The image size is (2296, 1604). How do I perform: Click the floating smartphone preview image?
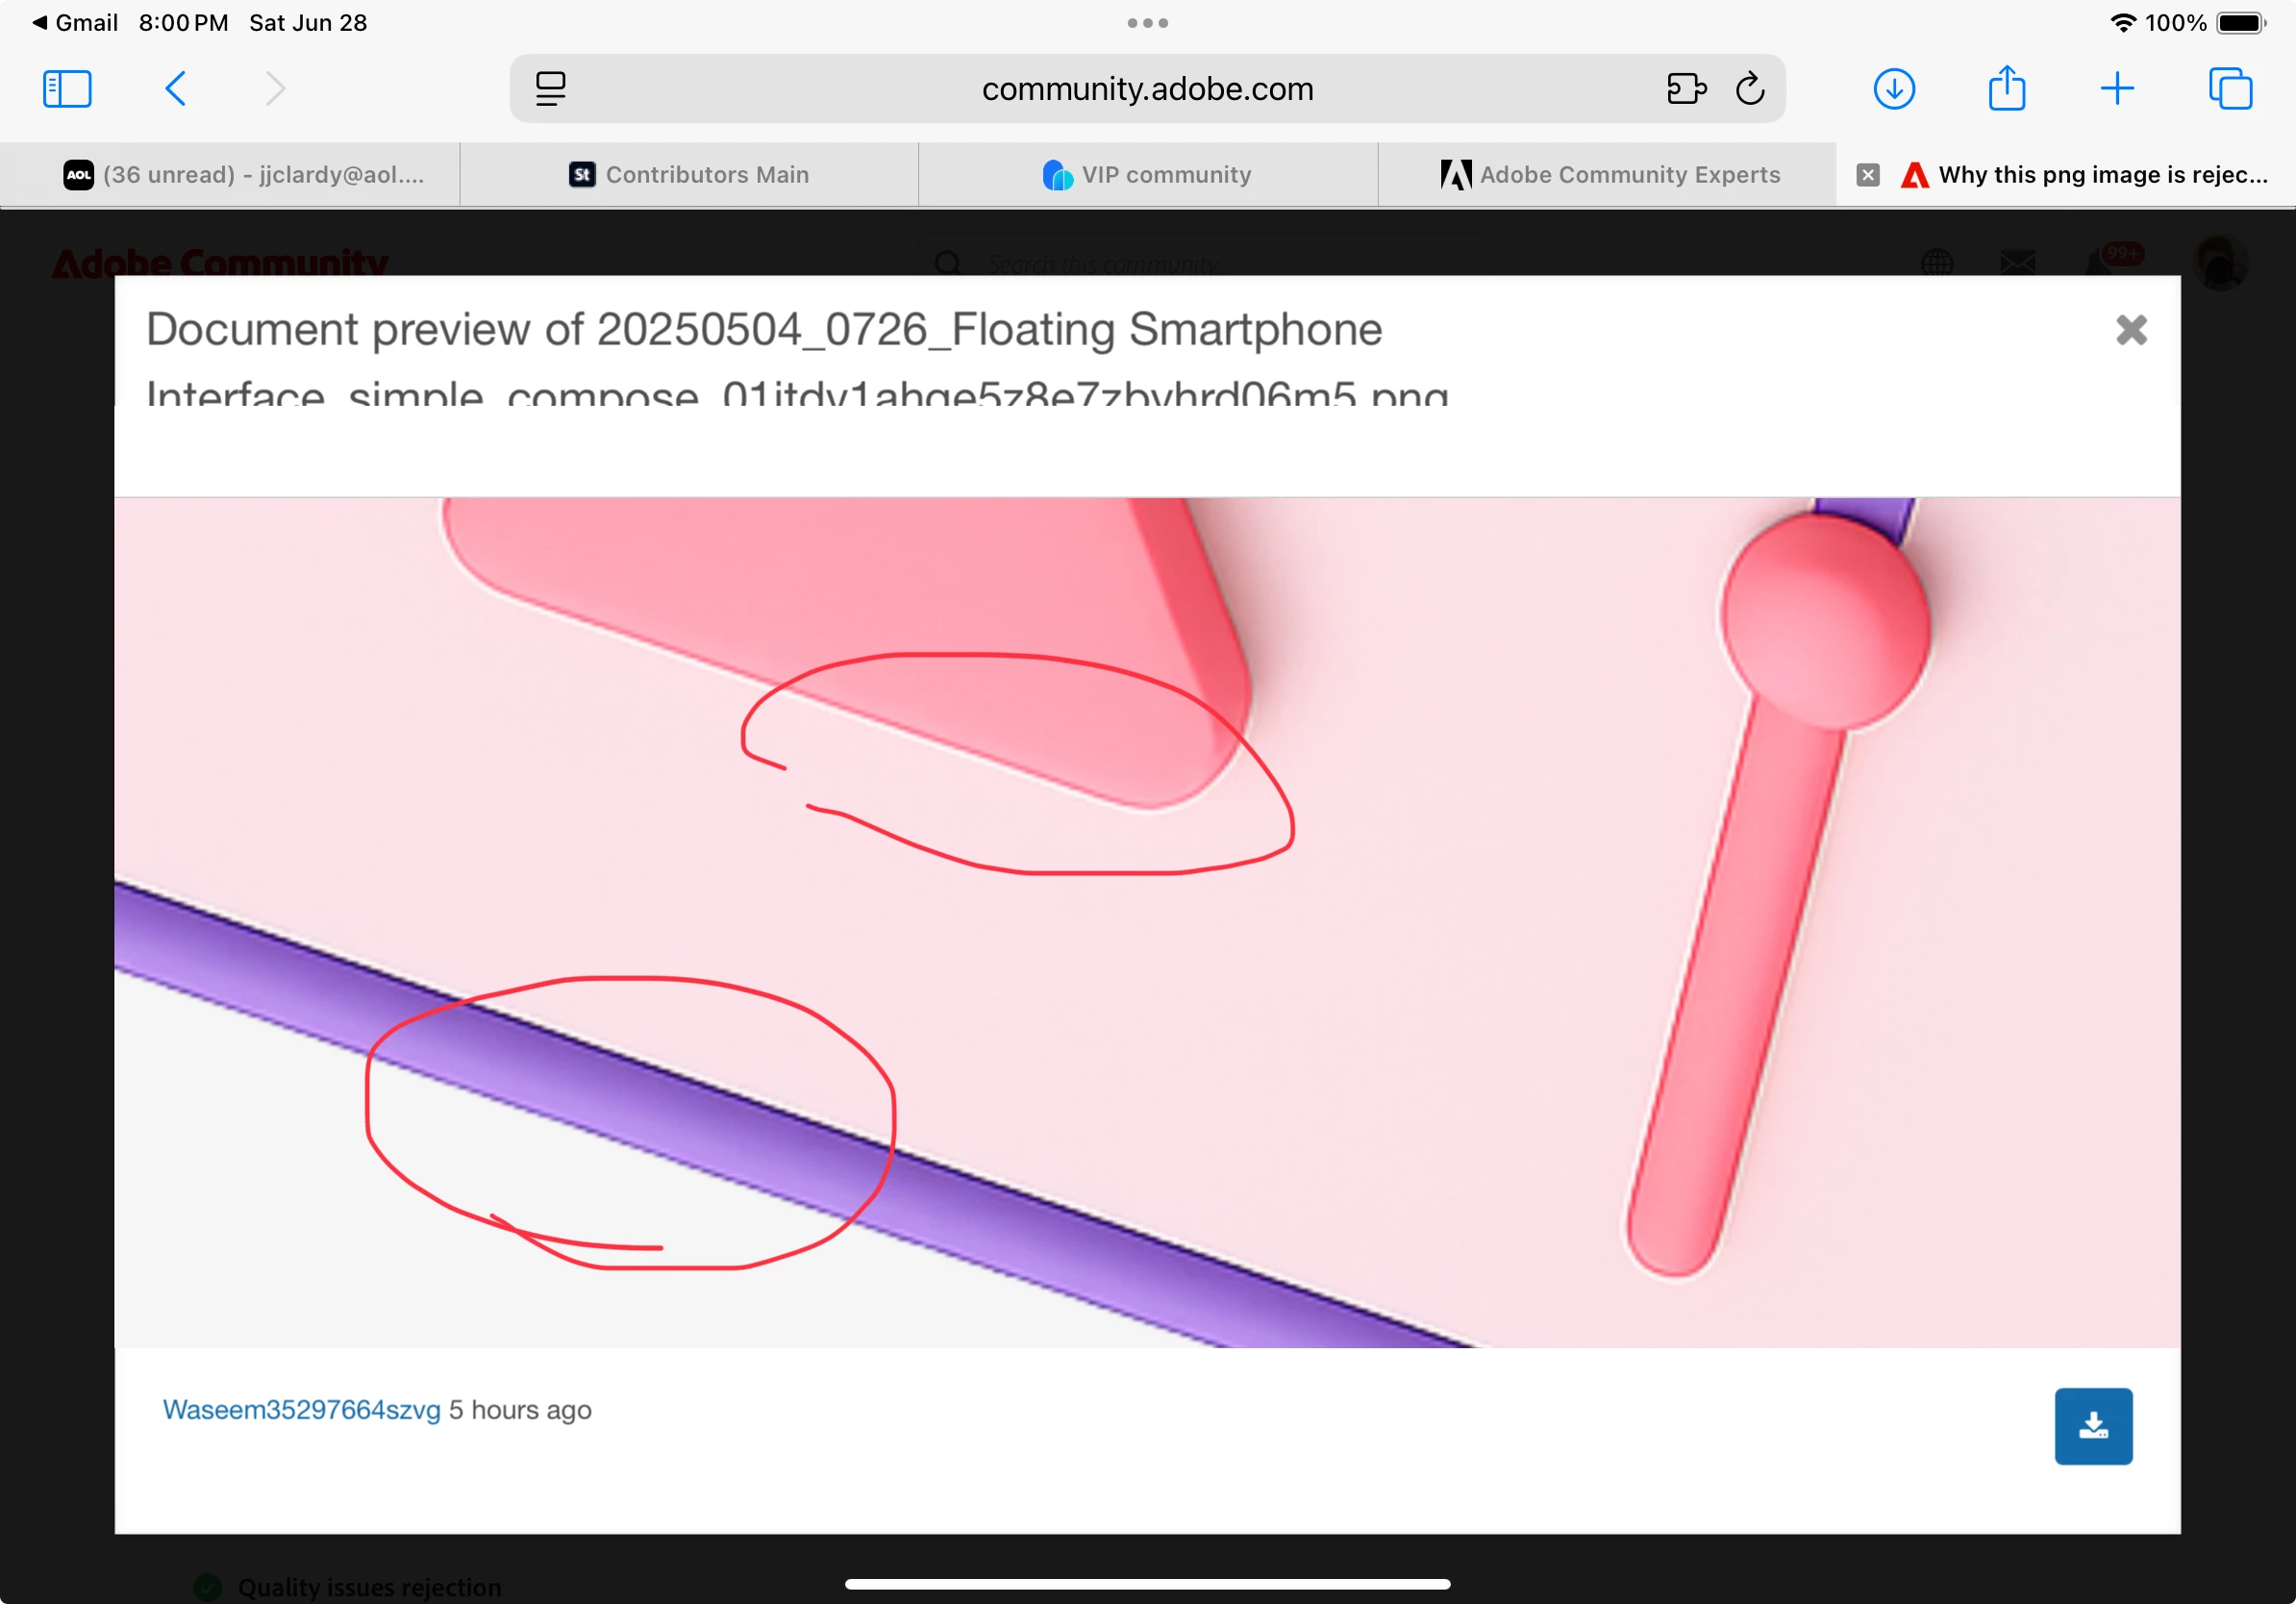[x=1147, y=922]
